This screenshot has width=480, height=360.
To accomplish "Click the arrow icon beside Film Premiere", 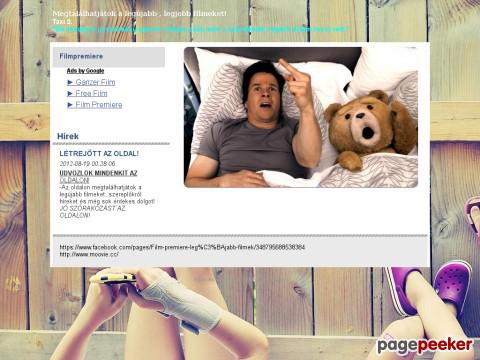I will tap(70, 105).
